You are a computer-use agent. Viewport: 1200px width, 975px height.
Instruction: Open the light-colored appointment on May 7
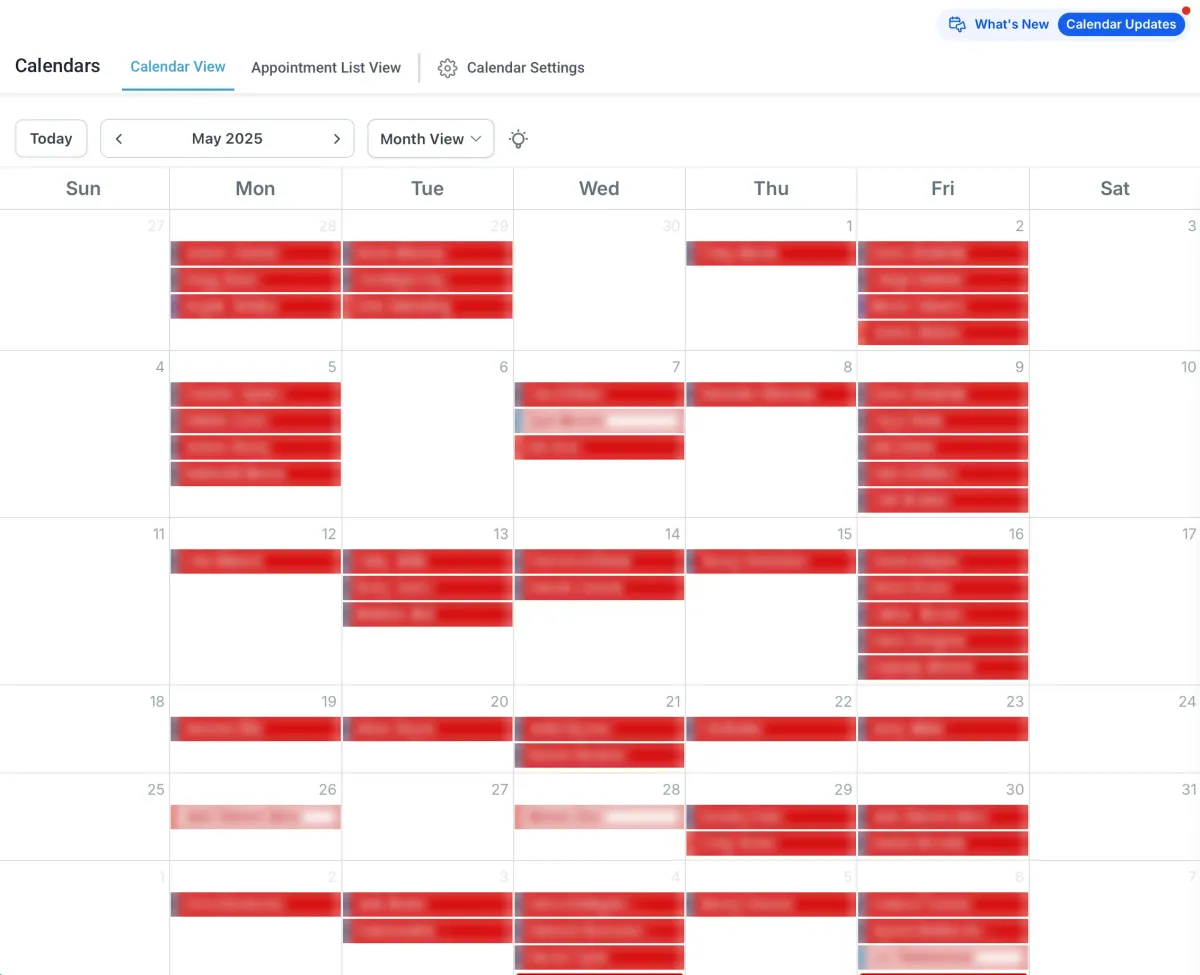600,421
